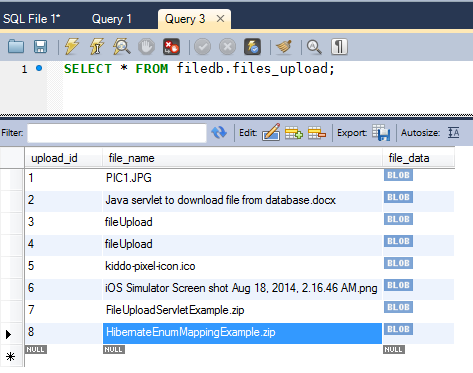Screen dimensions: 473x373
Task: Toggle the auto-commit mode icon
Action: point(252,47)
